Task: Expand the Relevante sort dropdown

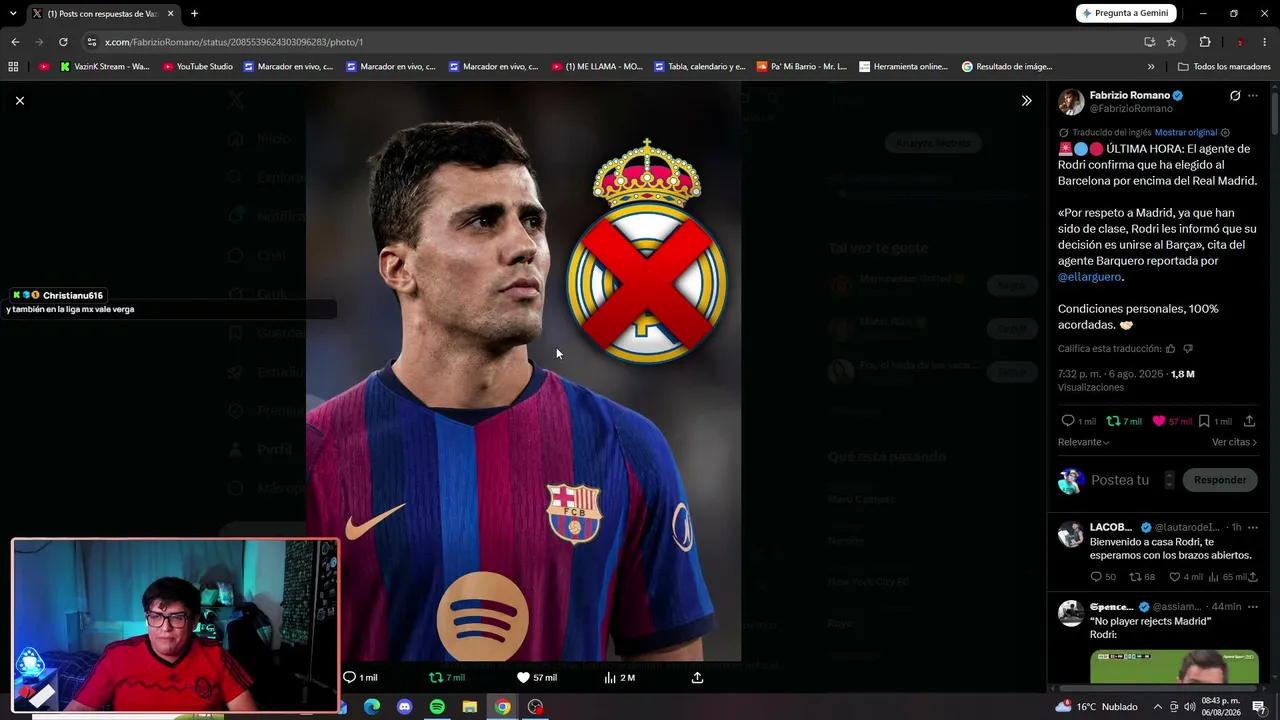Action: pos(1084,442)
